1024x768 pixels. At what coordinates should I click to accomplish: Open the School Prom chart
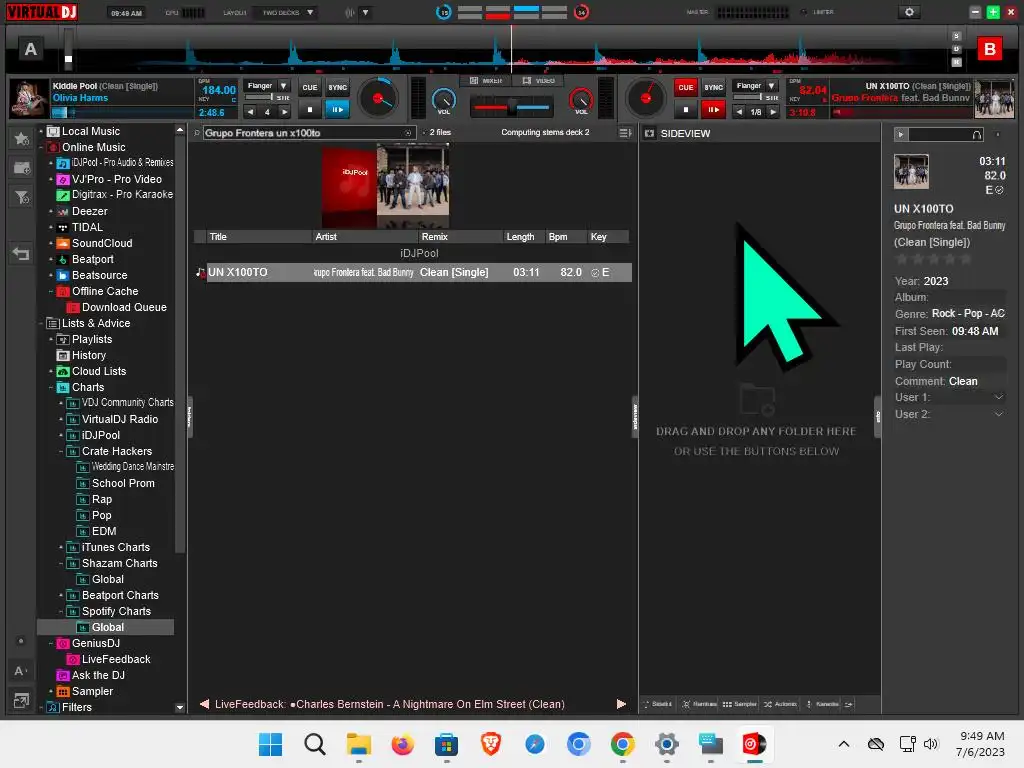click(123, 483)
